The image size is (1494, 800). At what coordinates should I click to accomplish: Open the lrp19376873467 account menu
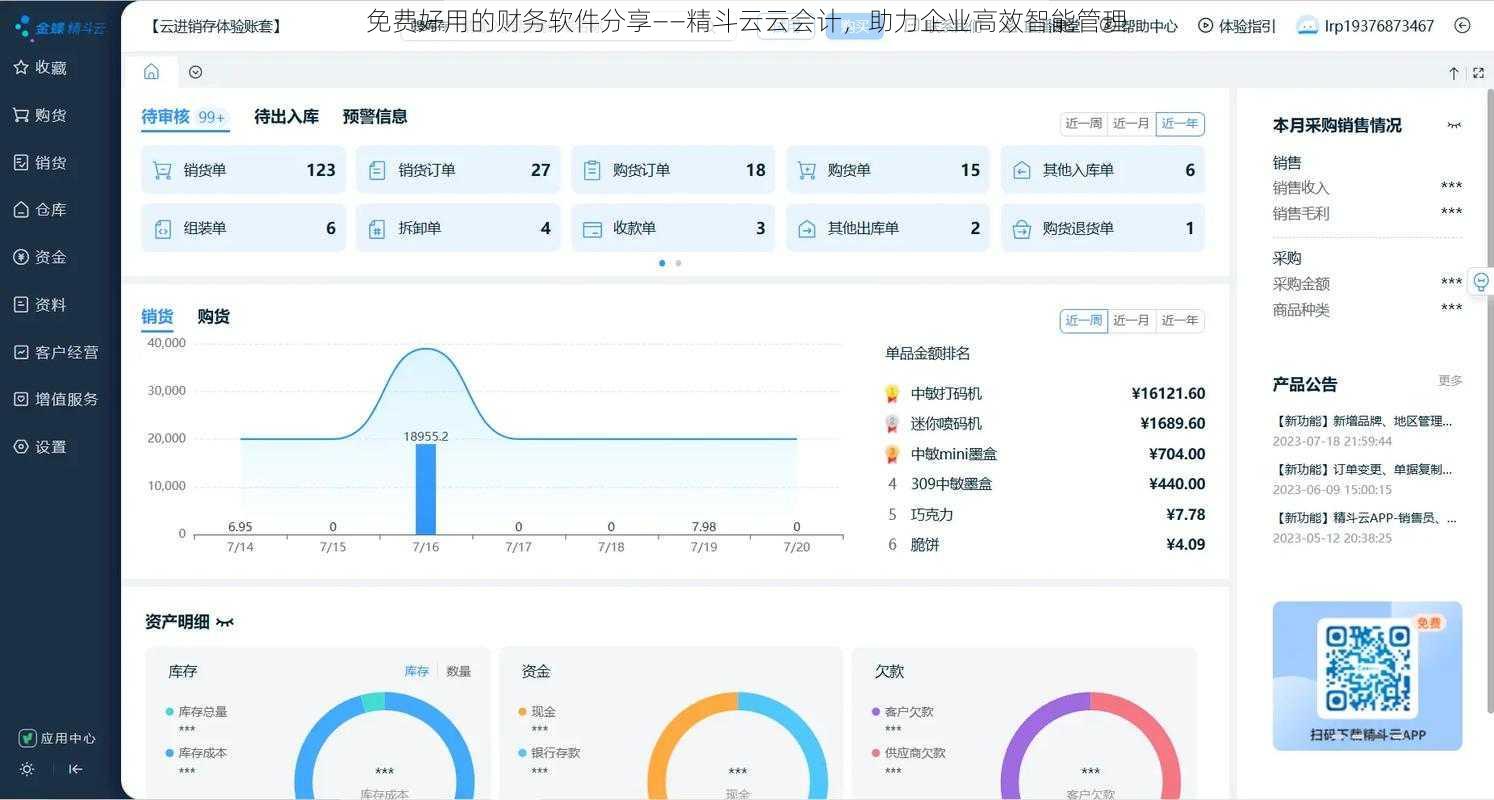[x=1365, y=26]
